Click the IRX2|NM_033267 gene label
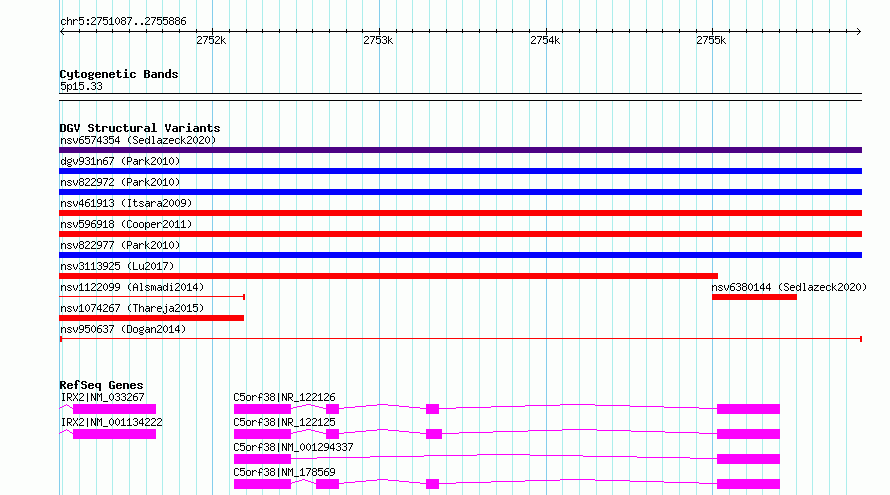890x495 pixels. 102,397
